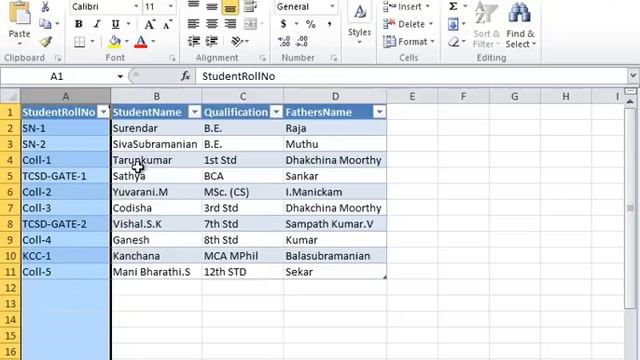Screen dimensions: 640x360
Task: Click Insert Function fx icon
Action: 186,76
